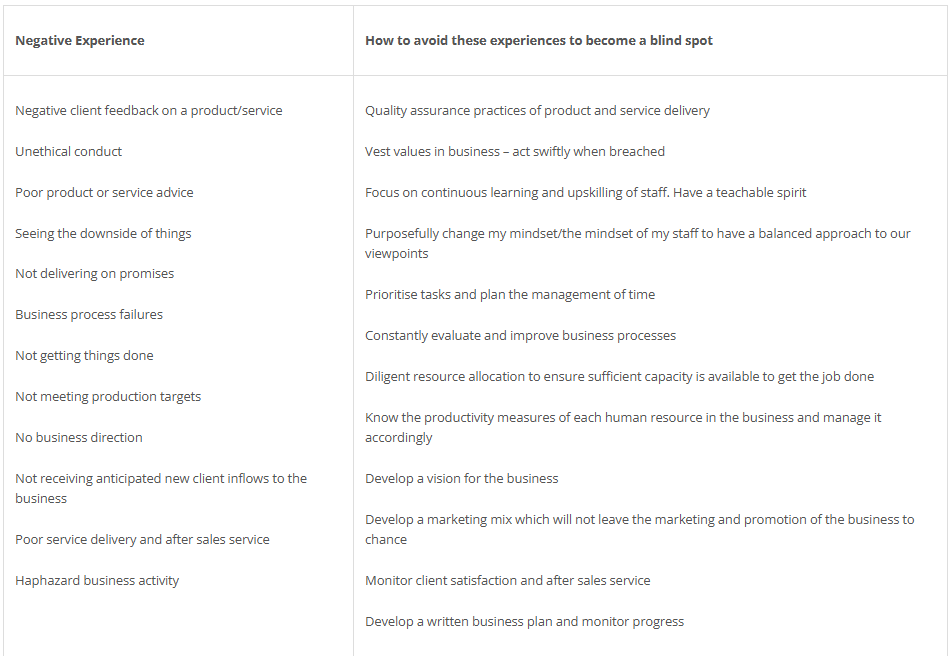Click 'Seeing the downside of things'

[103, 234]
